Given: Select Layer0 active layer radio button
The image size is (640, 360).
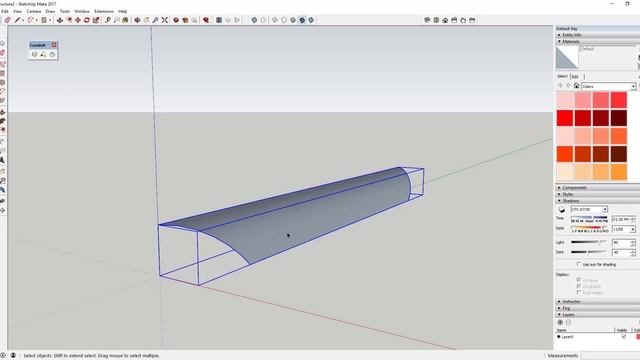Looking at the screenshot, I should [x=558, y=337].
